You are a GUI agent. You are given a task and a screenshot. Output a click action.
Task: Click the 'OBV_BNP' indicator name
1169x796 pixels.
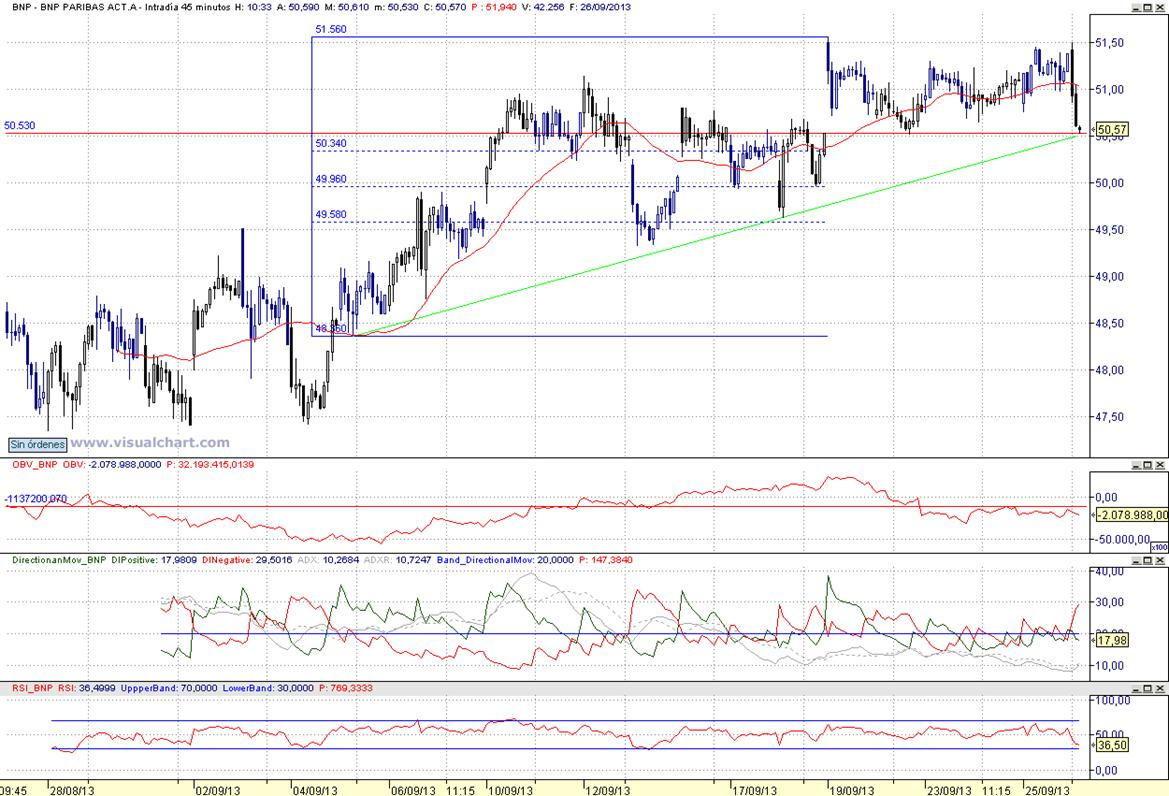point(34,464)
